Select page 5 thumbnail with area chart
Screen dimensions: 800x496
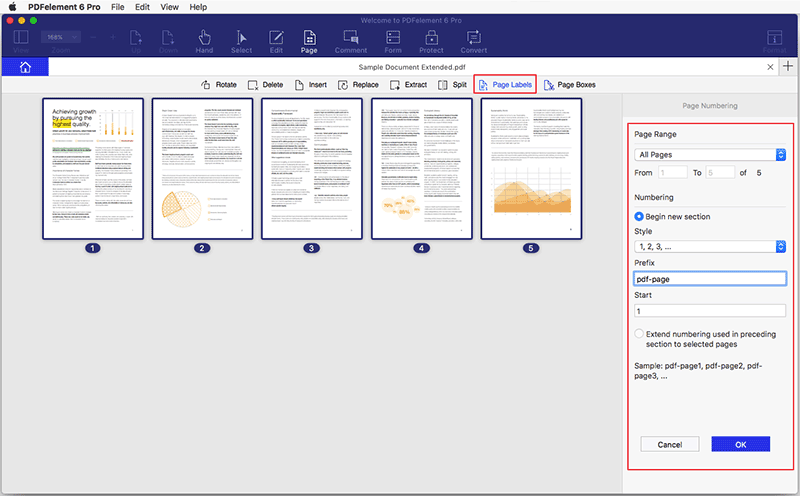tap(531, 169)
